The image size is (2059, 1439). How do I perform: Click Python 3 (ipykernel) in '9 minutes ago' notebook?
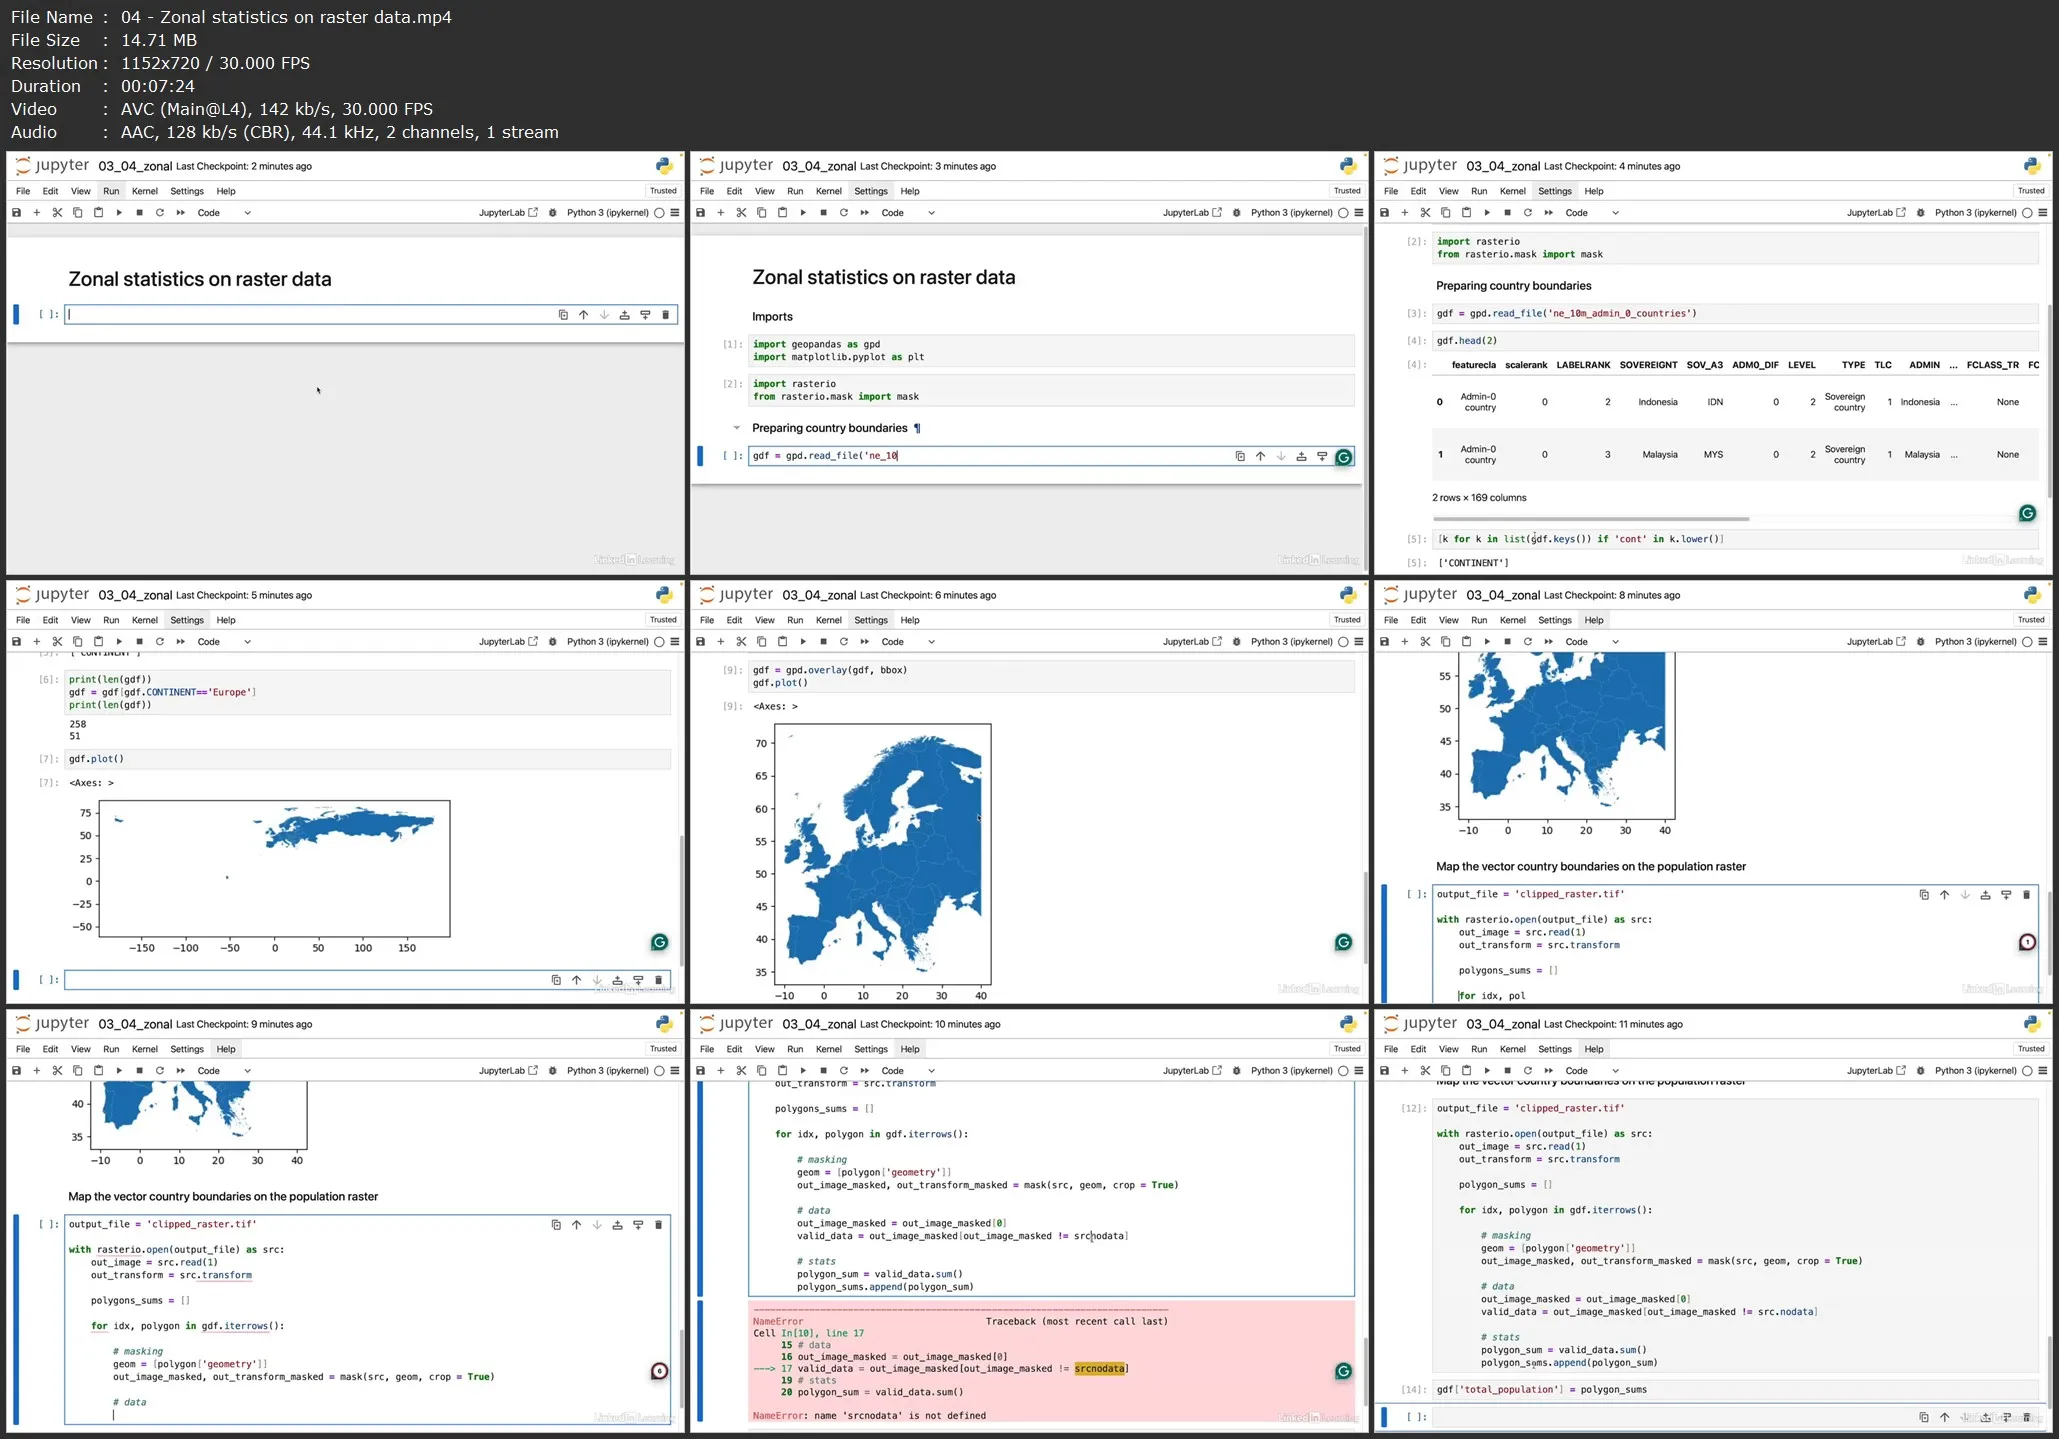(x=607, y=1071)
